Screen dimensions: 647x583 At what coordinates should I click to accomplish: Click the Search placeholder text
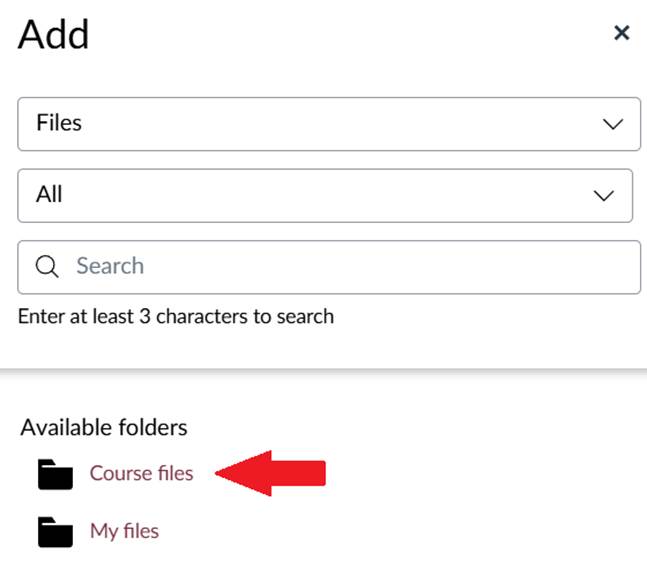point(110,266)
